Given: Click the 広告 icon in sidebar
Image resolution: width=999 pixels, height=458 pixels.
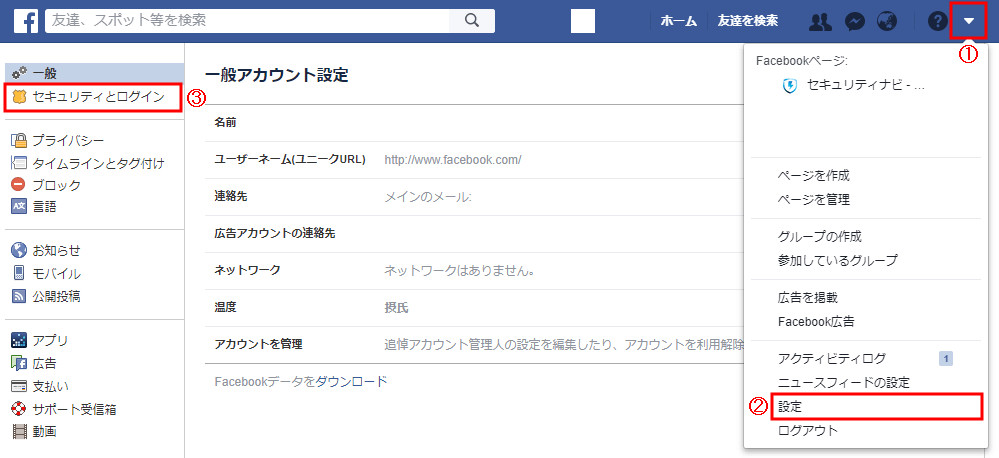Looking at the screenshot, I should coord(20,363).
